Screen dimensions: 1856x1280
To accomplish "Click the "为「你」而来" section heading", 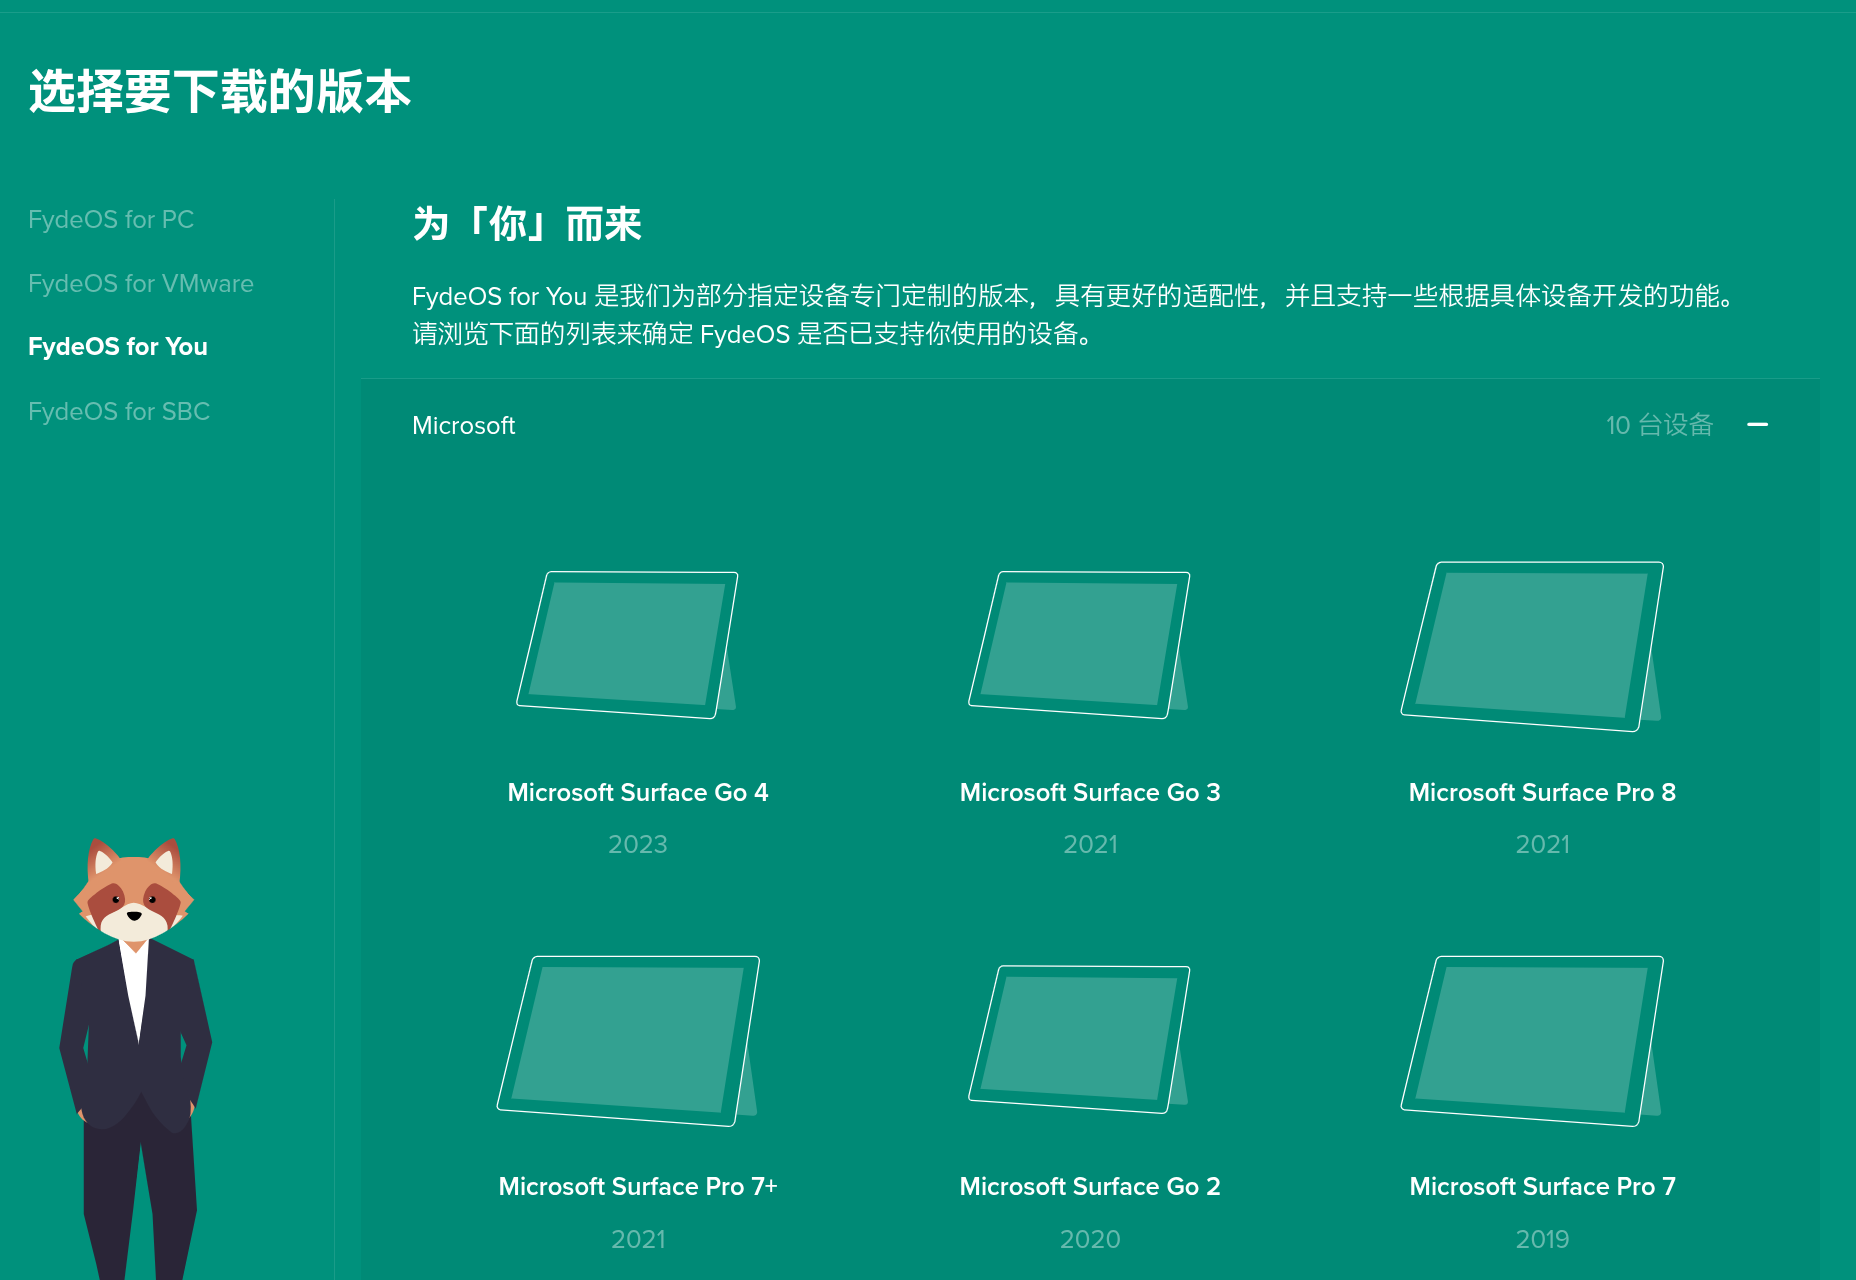I will [x=527, y=224].
